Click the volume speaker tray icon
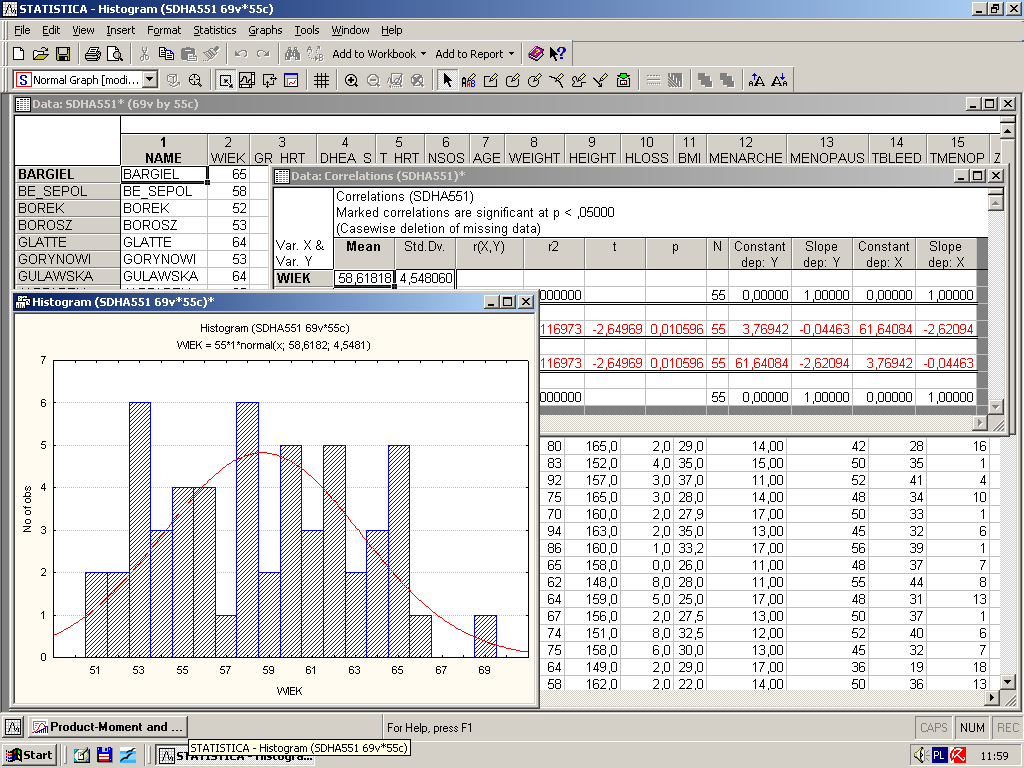This screenshot has height=768, width=1024. [x=920, y=756]
